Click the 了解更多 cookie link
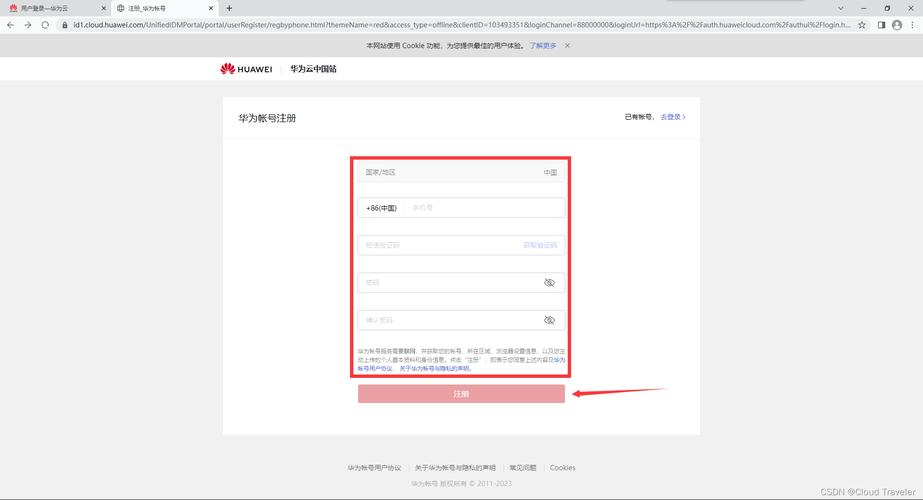The image size is (923, 500). point(543,45)
